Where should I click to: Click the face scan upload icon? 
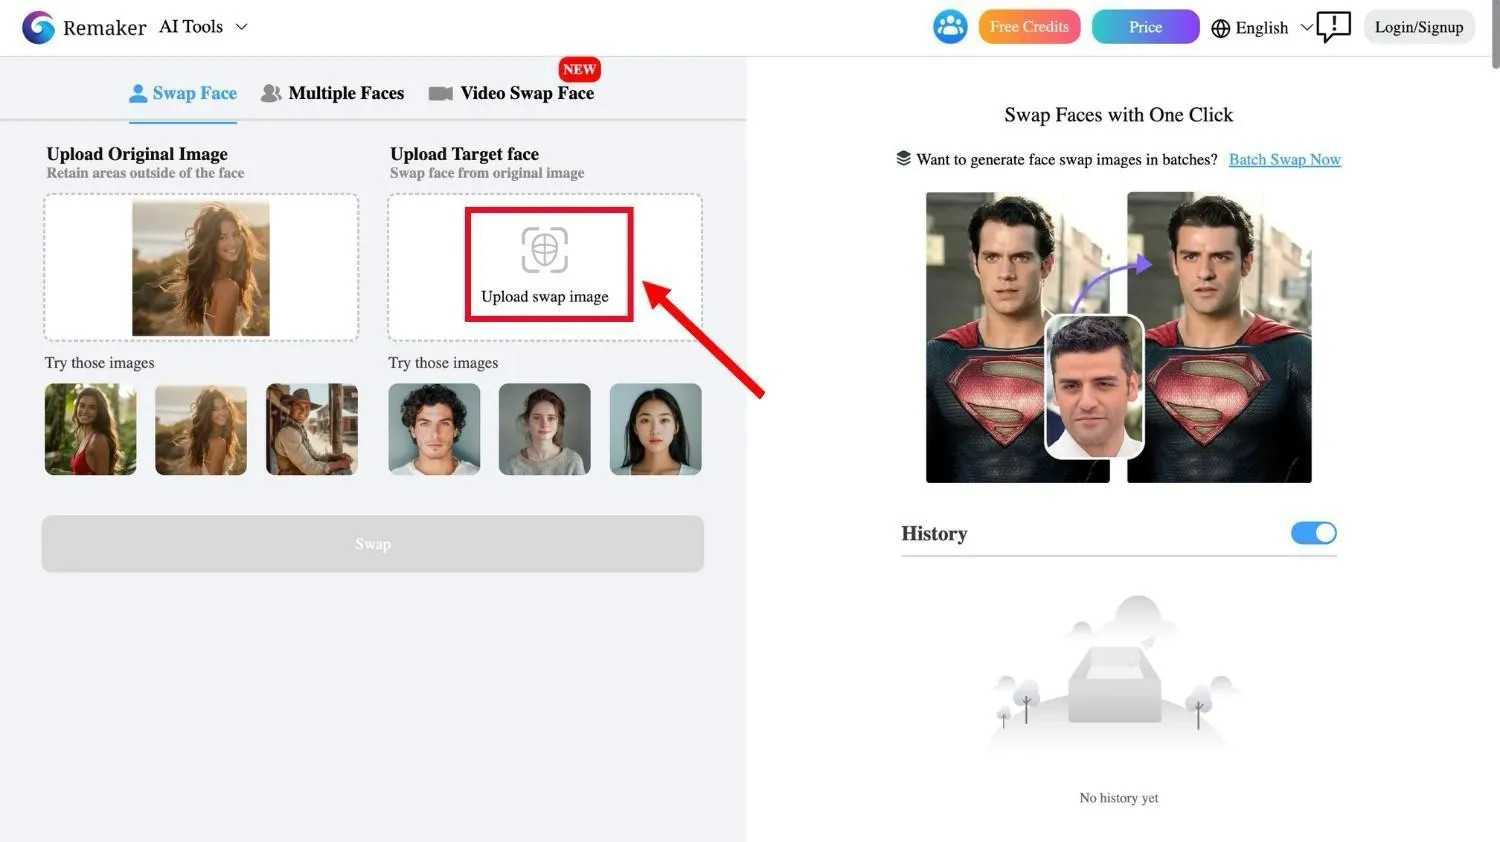[545, 250]
